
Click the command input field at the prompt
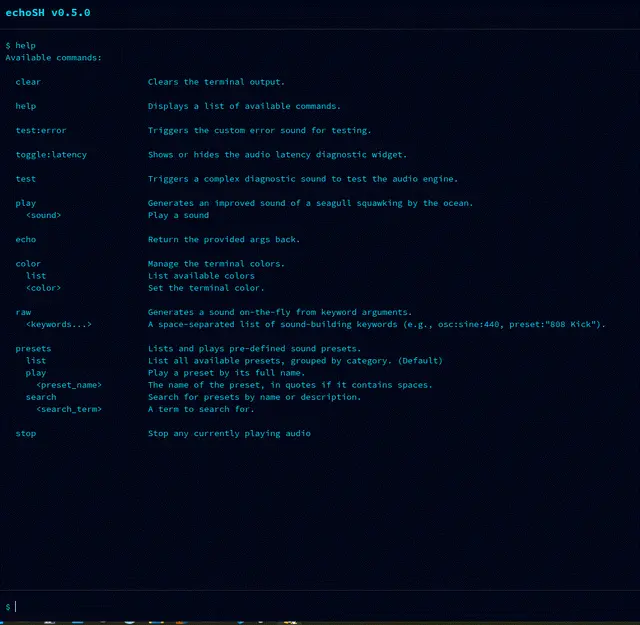[x=320, y=606]
